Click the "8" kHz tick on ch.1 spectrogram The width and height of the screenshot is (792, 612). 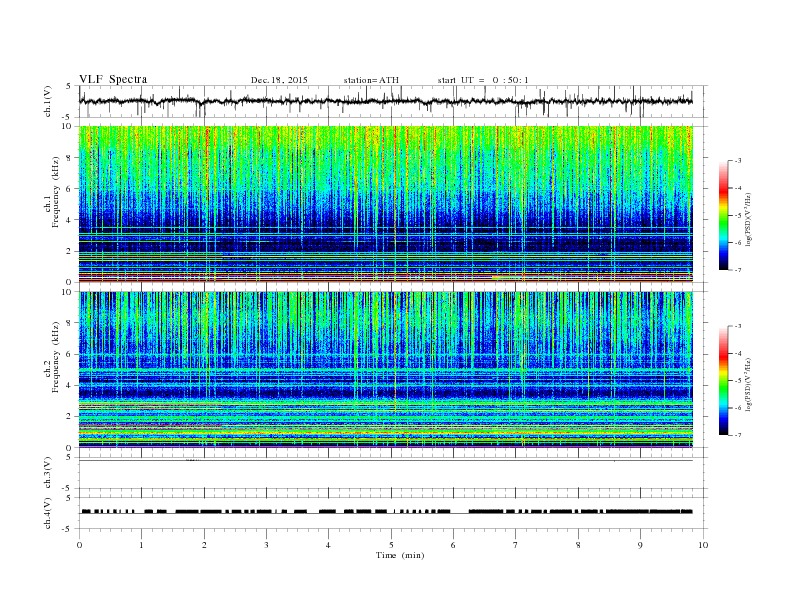pos(70,158)
